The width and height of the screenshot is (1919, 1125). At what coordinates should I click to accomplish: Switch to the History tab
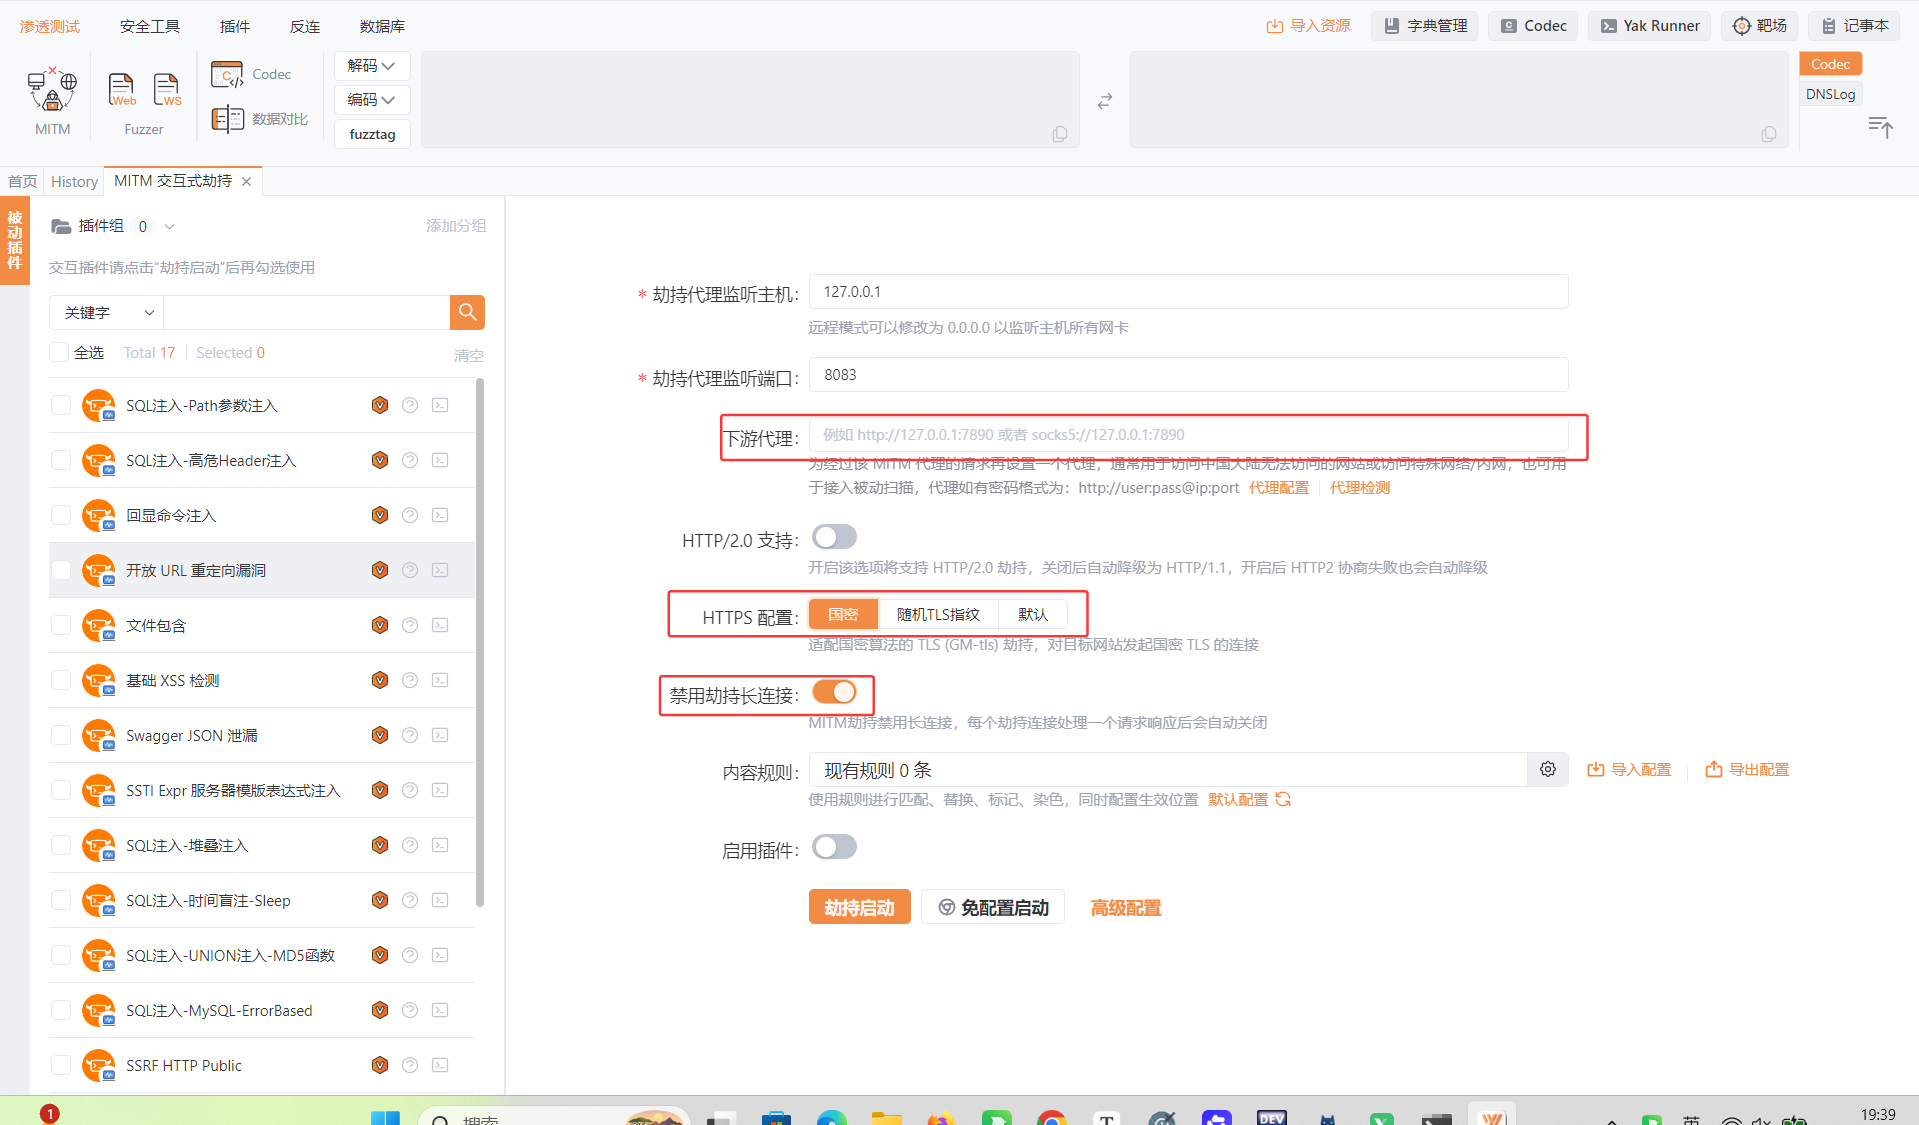[74, 181]
